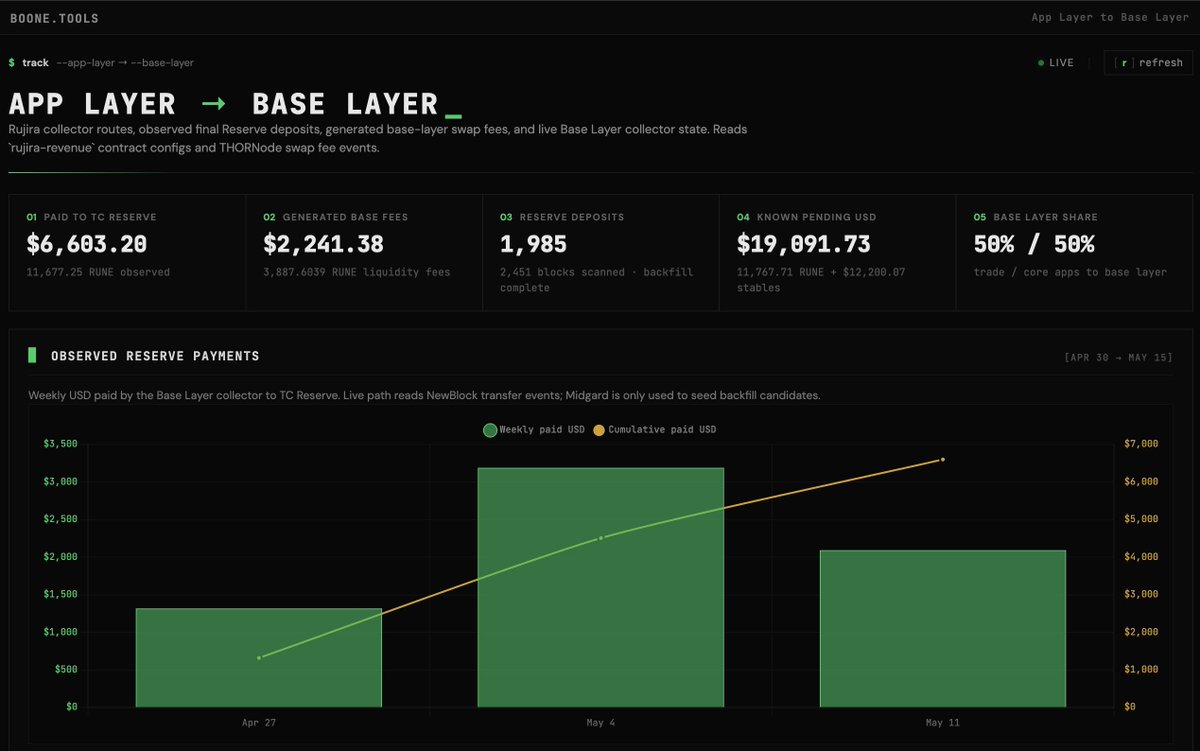Click the Apr 27 axis label
1200x751 pixels.
tap(259, 722)
